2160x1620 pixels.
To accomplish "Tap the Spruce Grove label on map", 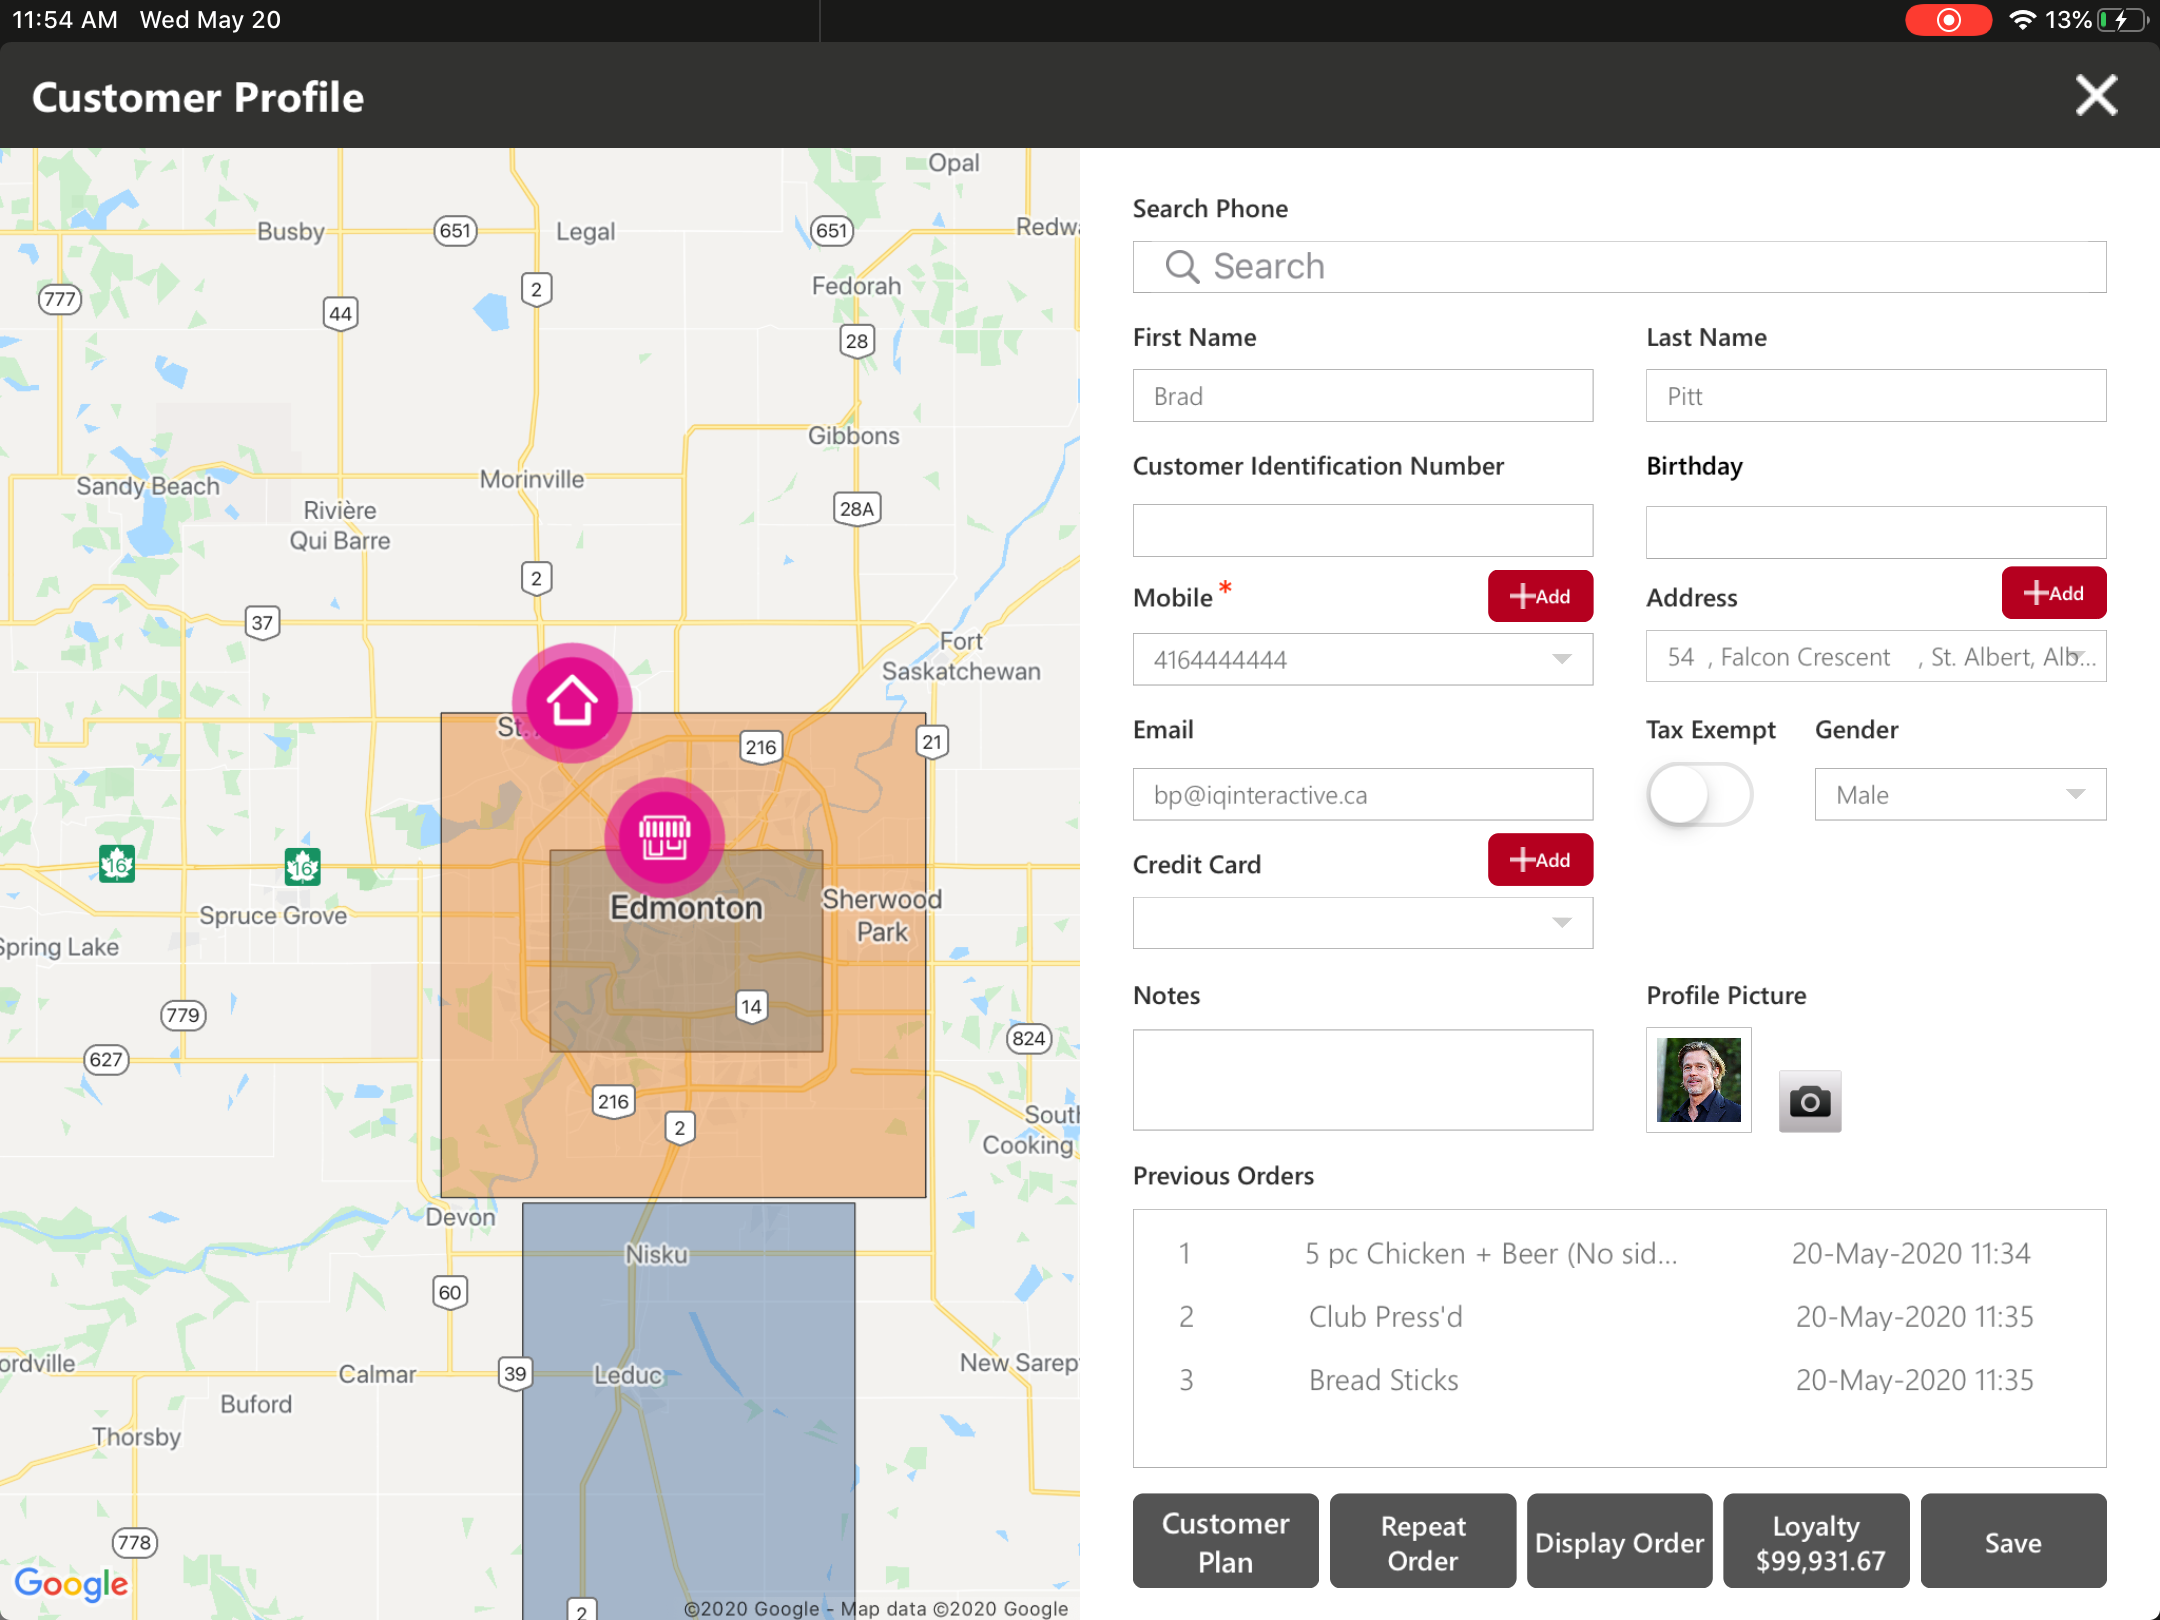I will (x=273, y=915).
